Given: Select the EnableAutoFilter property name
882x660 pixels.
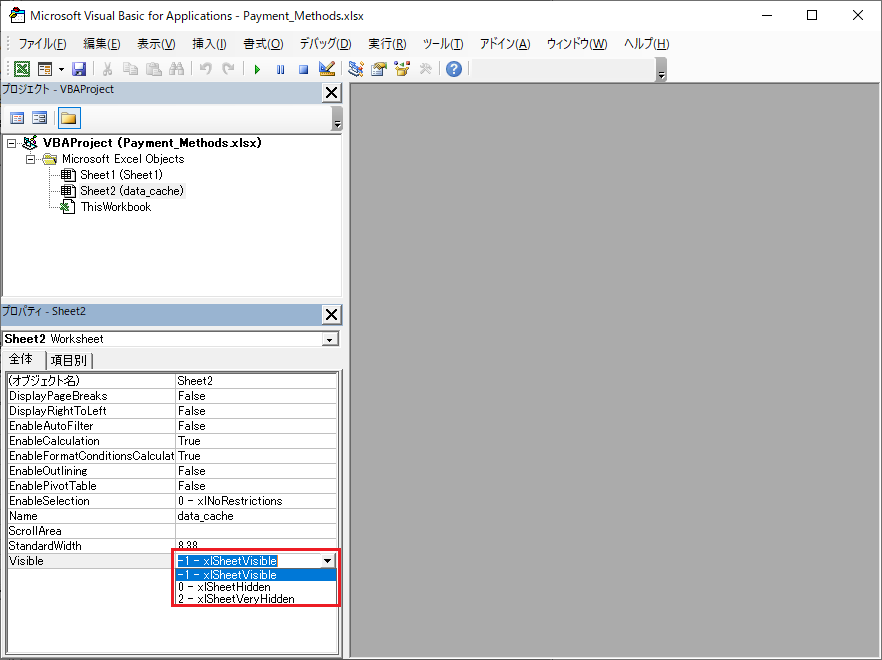Looking at the screenshot, I should 51,426.
